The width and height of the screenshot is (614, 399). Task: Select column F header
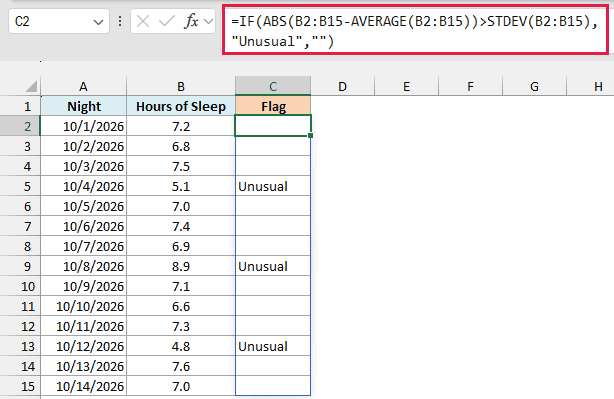coord(470,86)
